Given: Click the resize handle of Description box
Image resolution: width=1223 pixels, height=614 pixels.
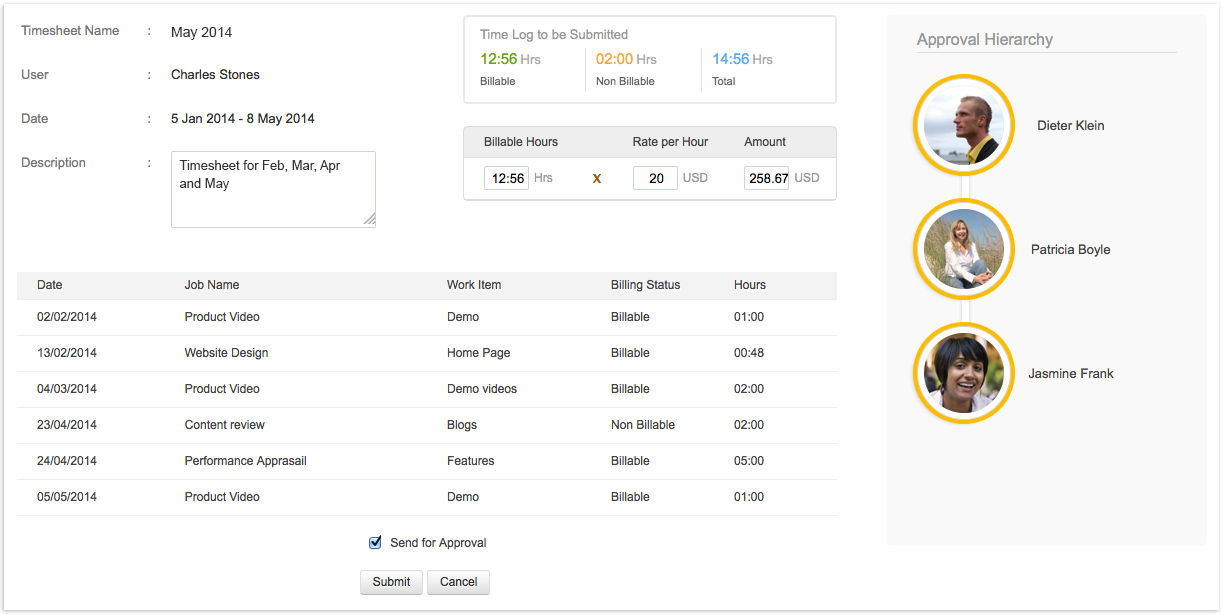Looking at the screenshot, I should [x=369, y=220].
